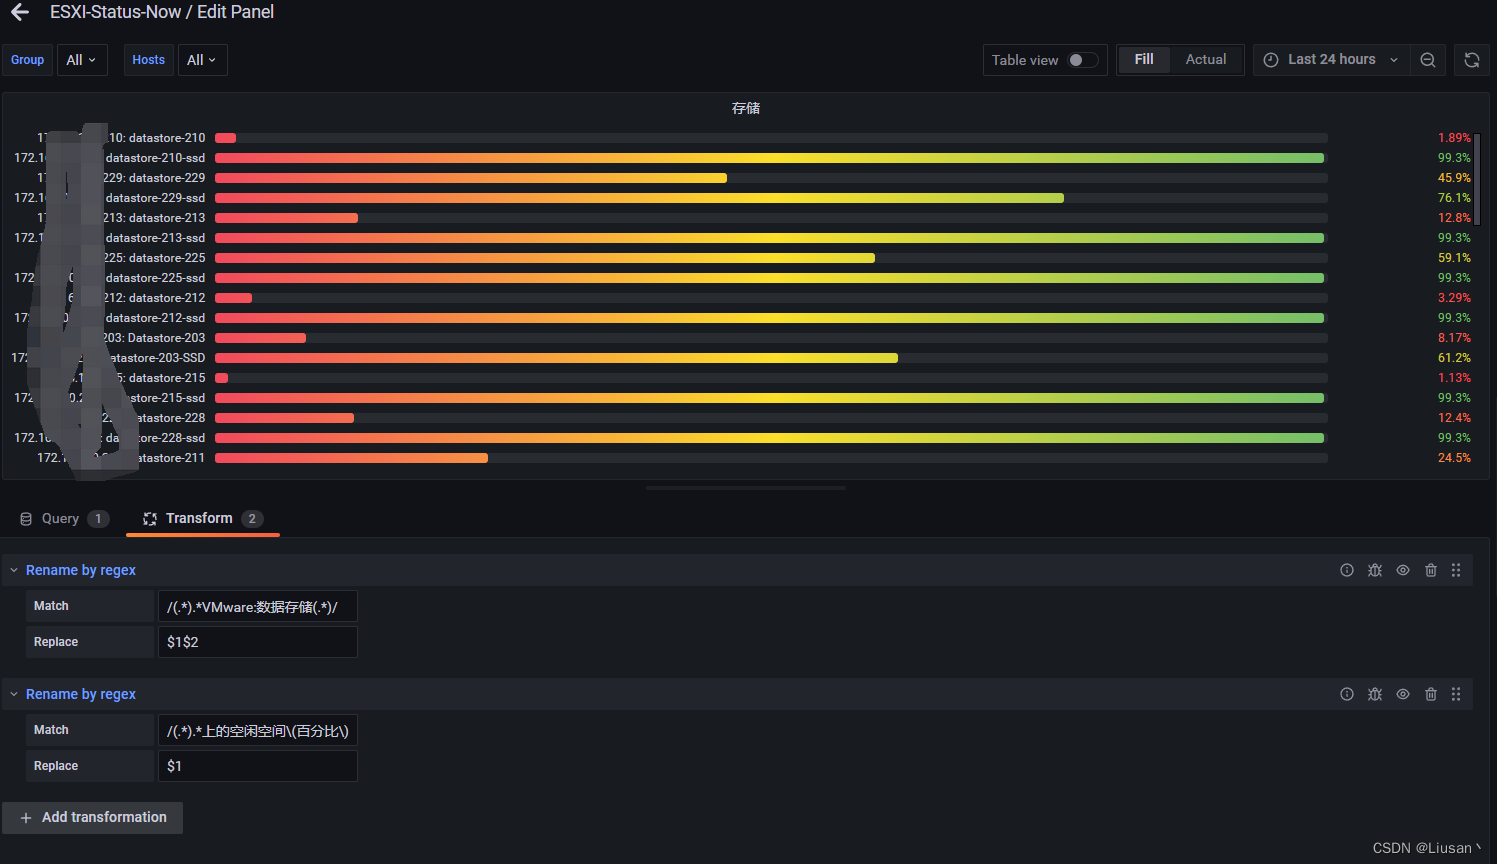This screenshot has width=1497, height=864.
Task: Show help for second Rename by regex
Action: tap(1347, 694)
